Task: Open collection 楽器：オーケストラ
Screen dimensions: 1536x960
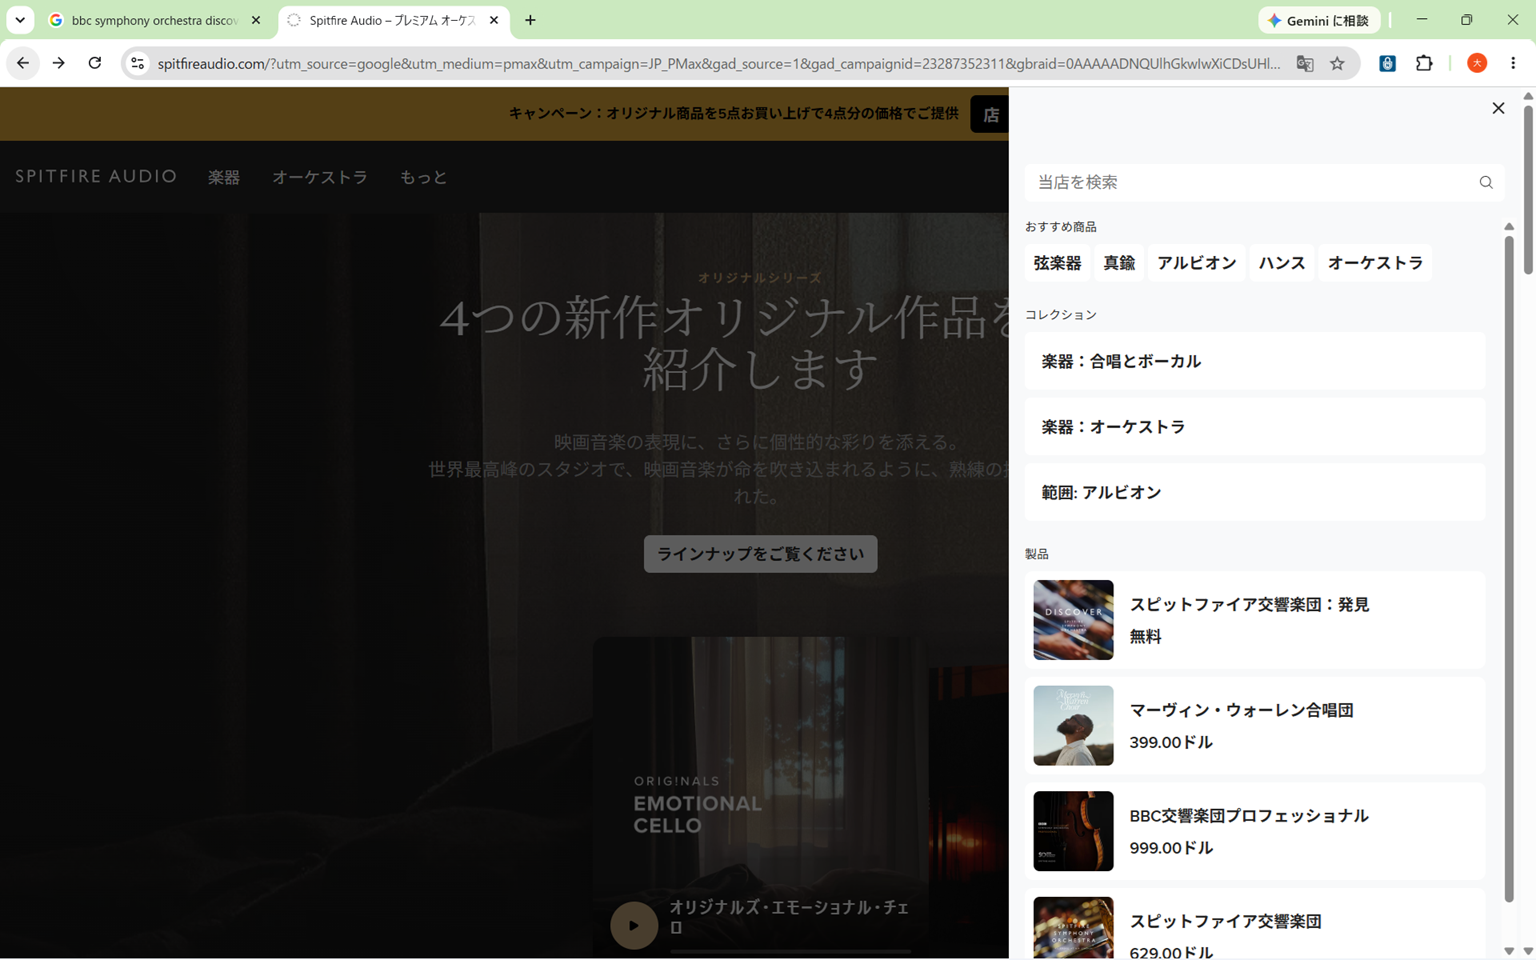Action: 1255,427
